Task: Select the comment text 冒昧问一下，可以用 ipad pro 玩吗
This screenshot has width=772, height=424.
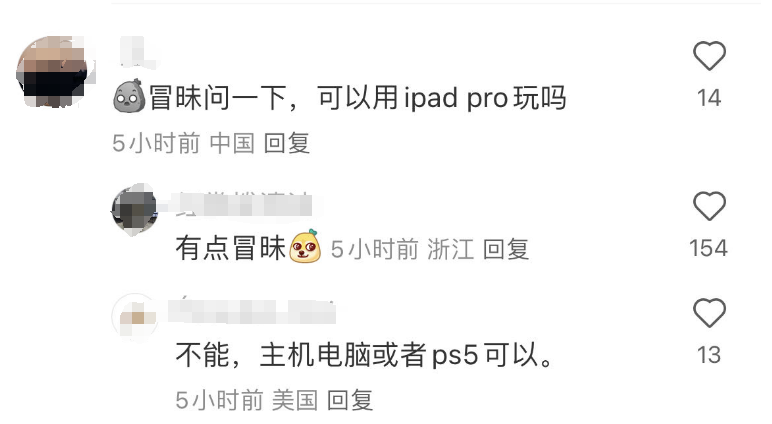Action: pyautogui.click(x=357, y=97)
